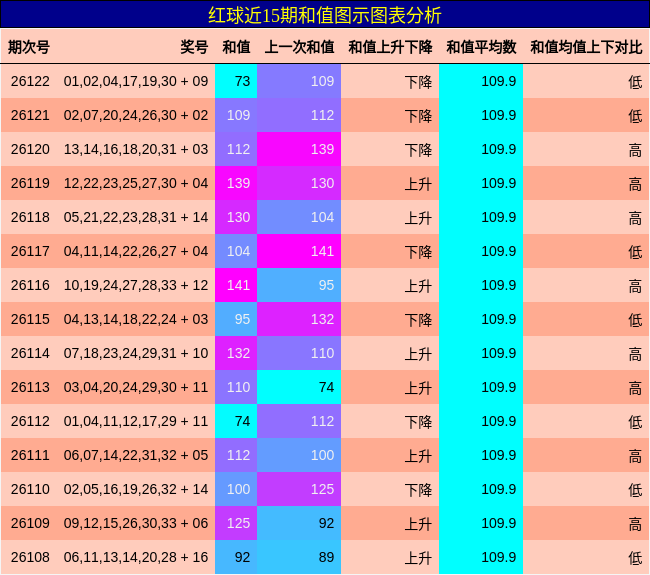Click the title 红球近15期和值图示图表分析

point(325,15)
